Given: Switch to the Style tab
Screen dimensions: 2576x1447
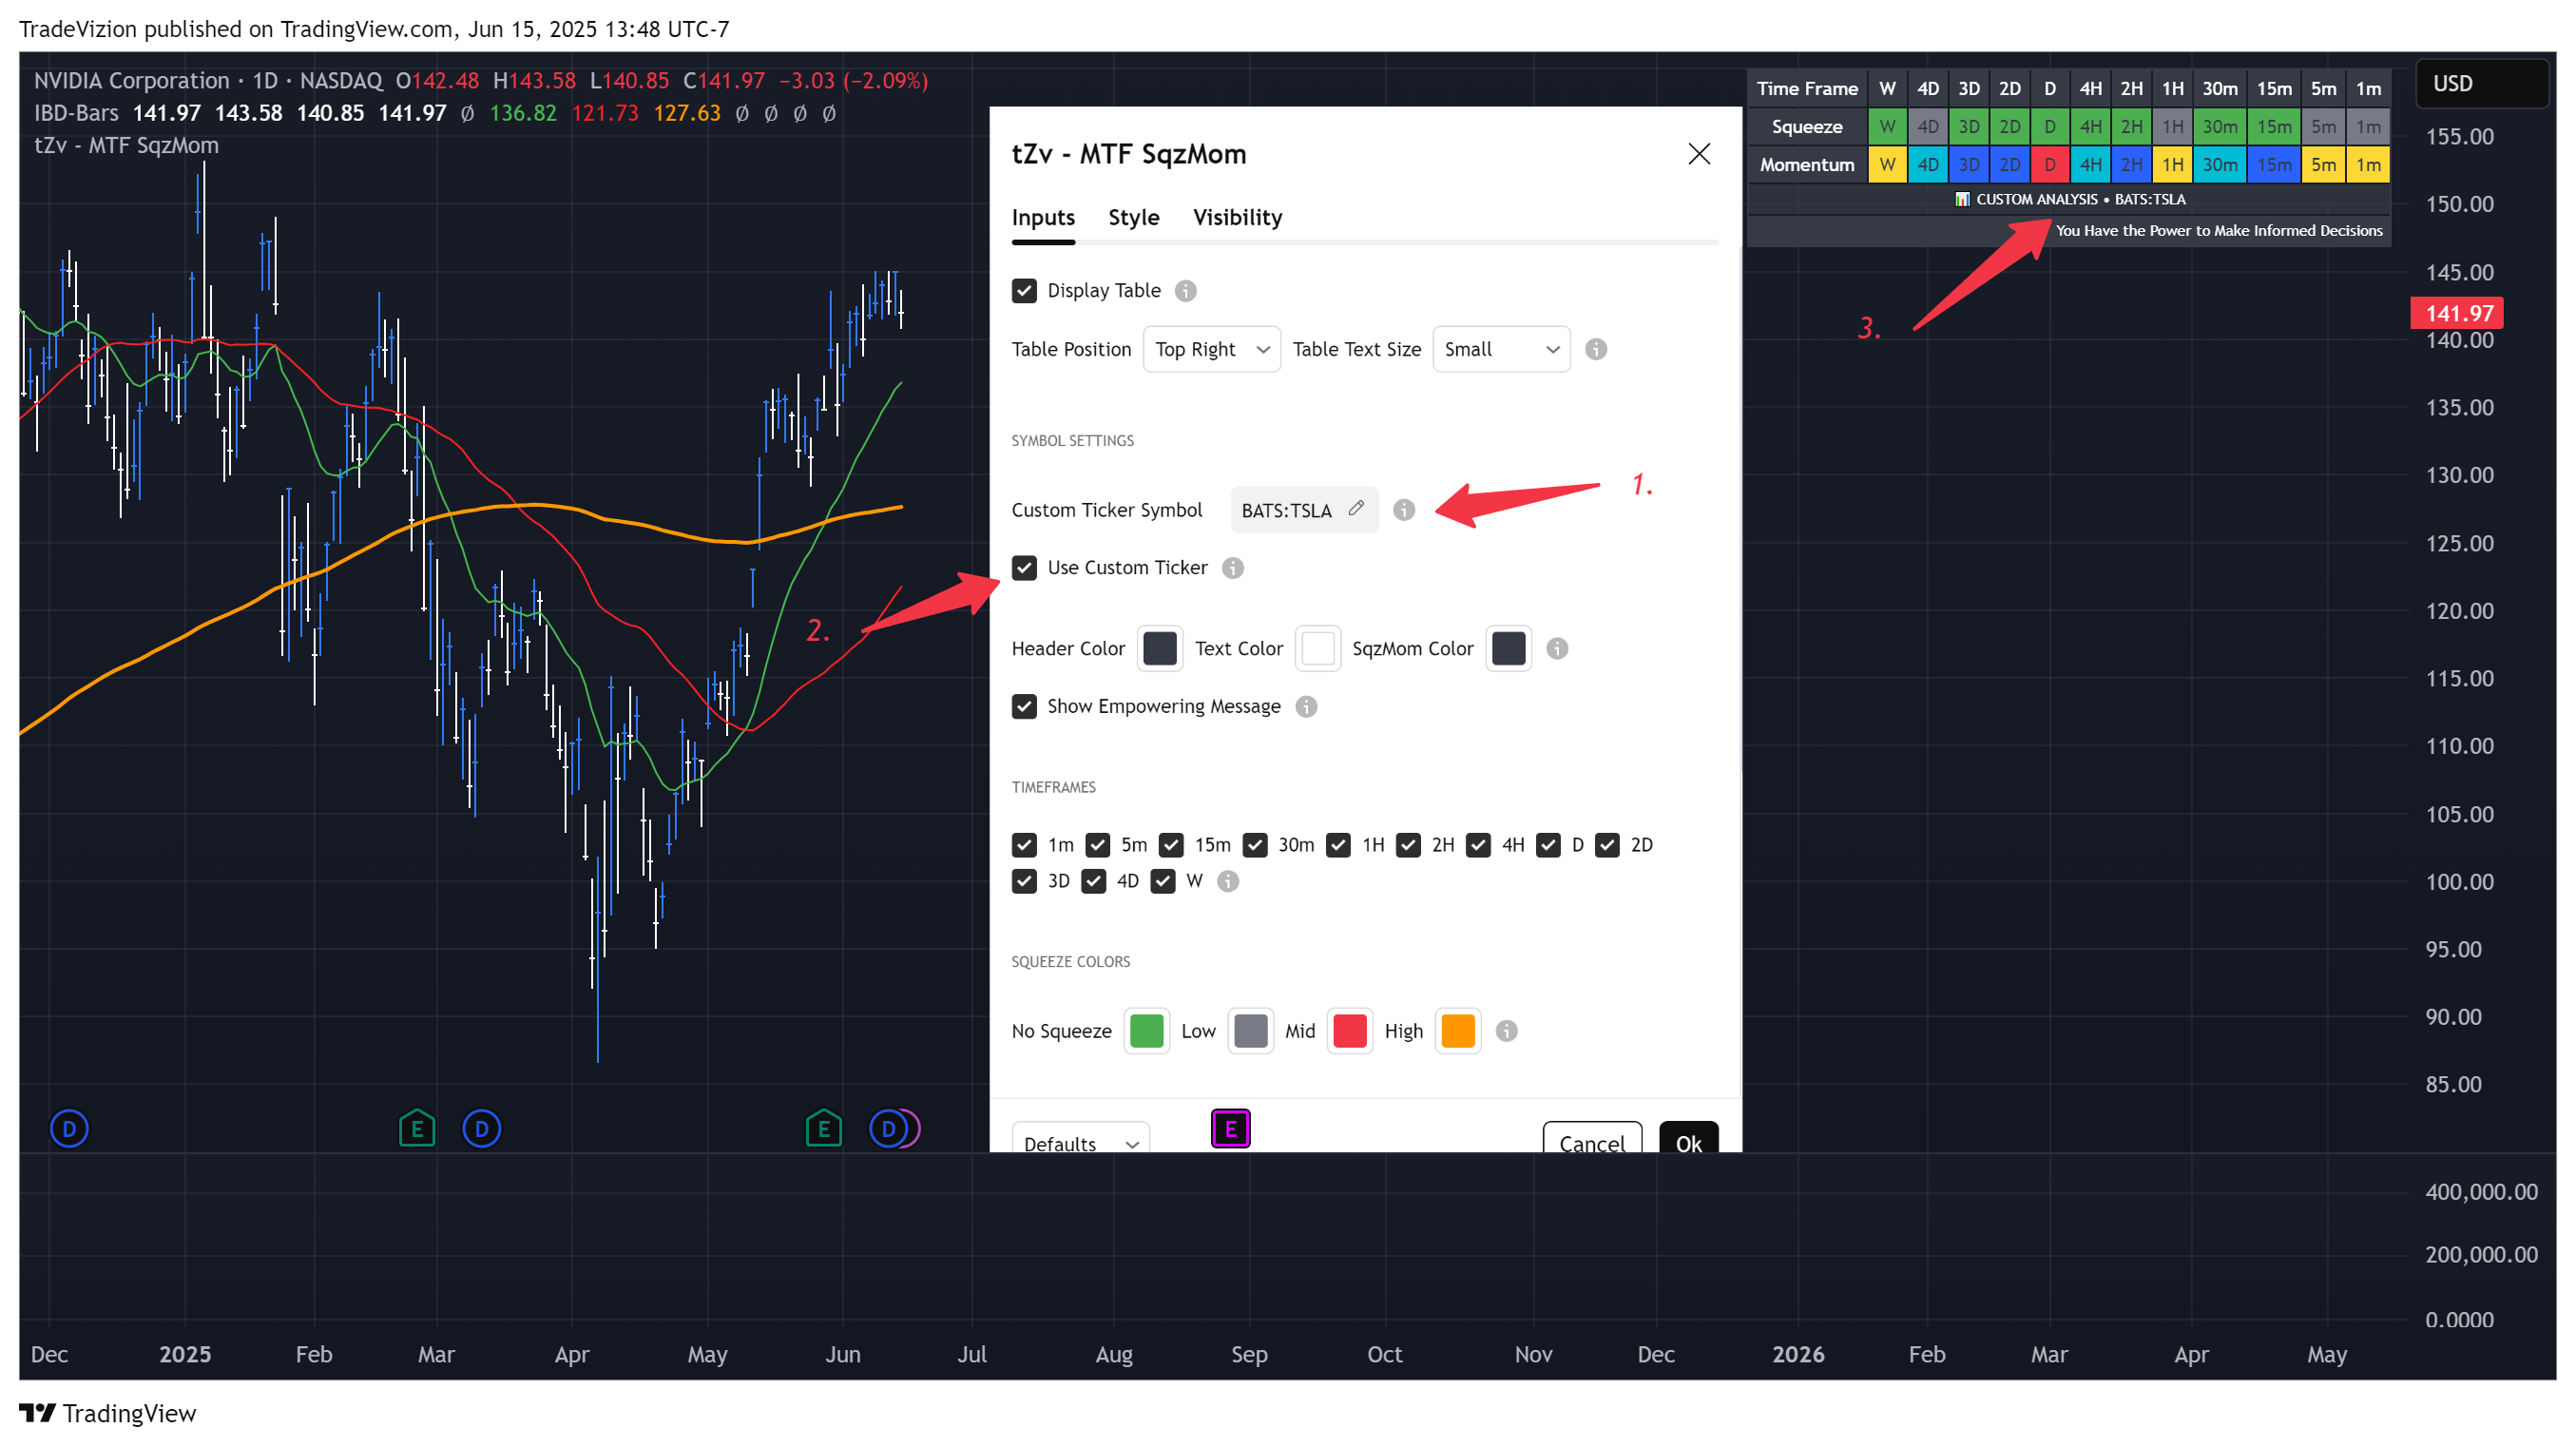Looking at the screenshot, I should point(1133,217).
